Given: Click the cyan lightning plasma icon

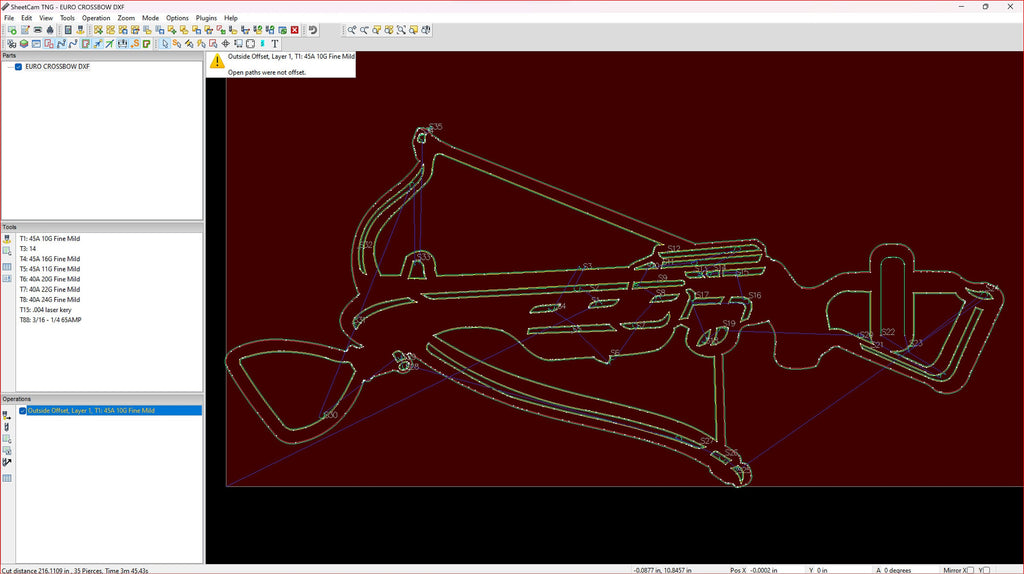Looking at the screenshot, I should (263, 44).
